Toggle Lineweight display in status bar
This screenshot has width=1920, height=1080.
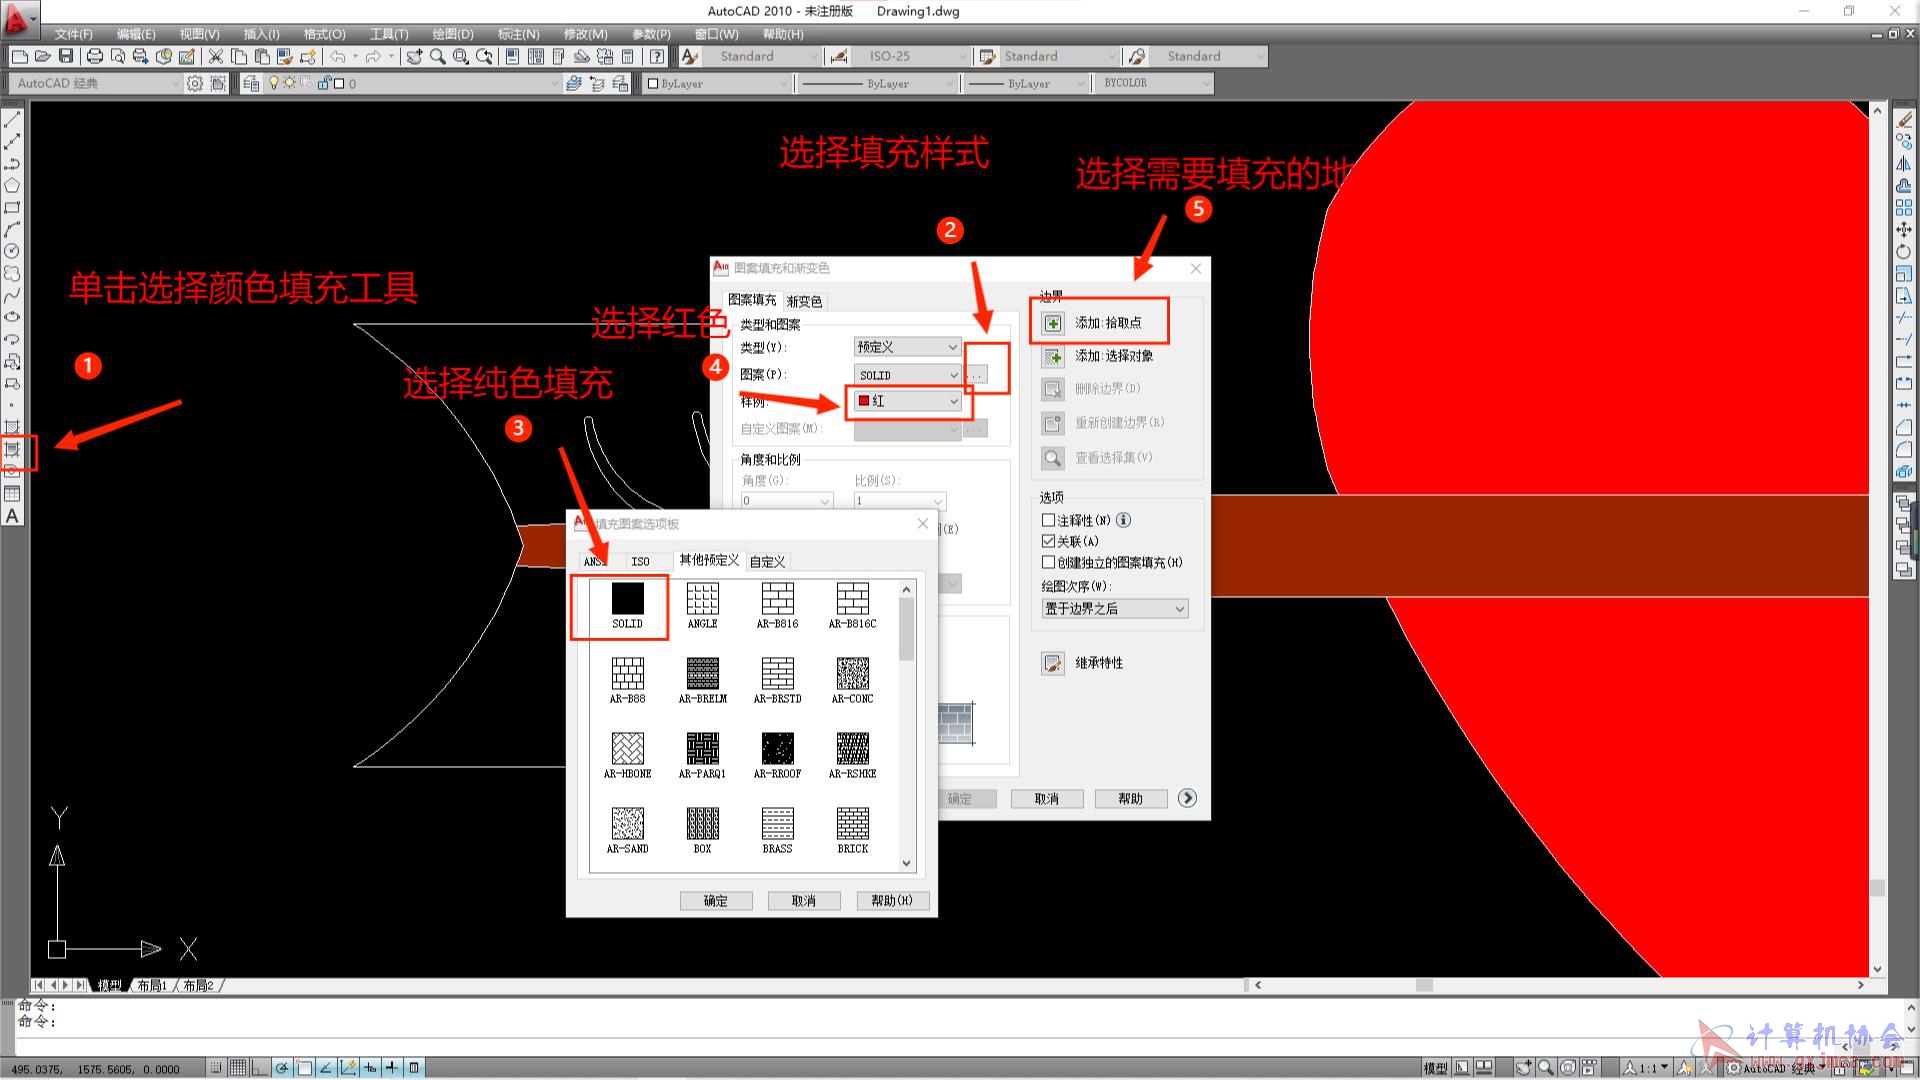392,1068
